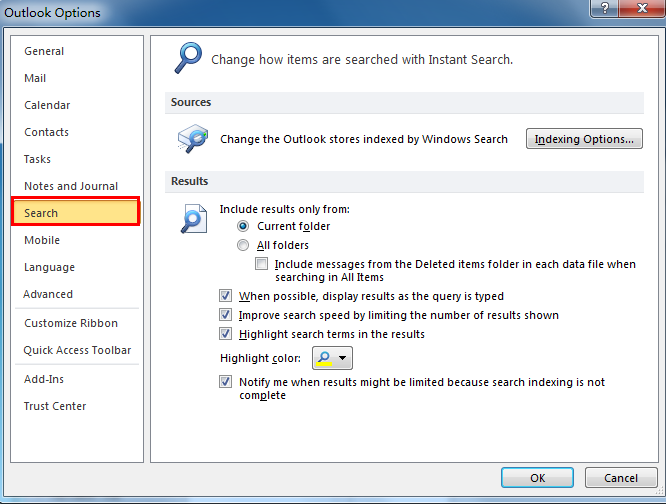Viewport: 666px width, 504px height.
Task: Select the Current folder radio button
Action: pyautogui.click(x=243, y=227)
